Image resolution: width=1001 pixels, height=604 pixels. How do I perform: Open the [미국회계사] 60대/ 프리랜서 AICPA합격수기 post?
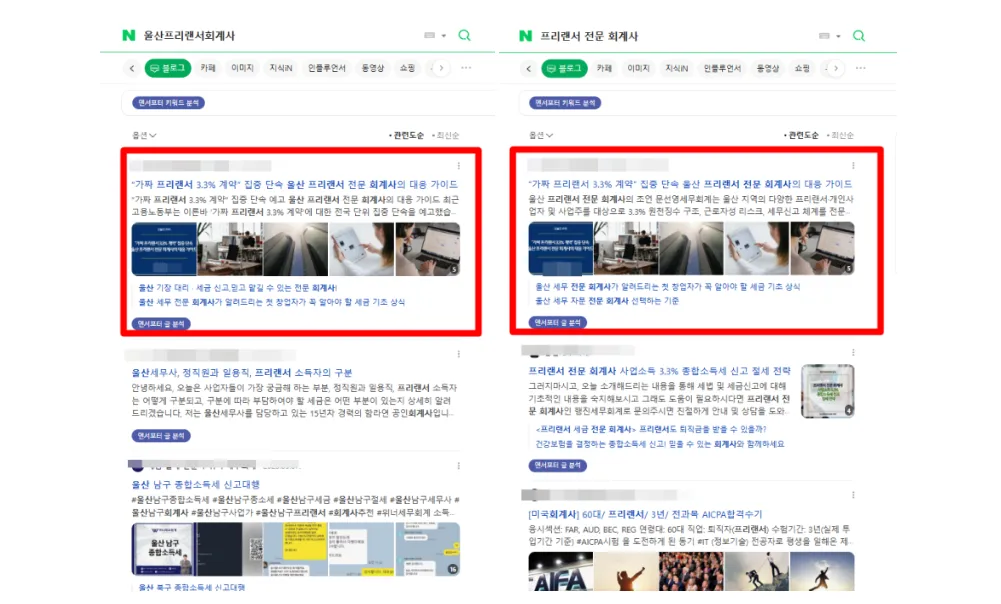pos(645,515)
